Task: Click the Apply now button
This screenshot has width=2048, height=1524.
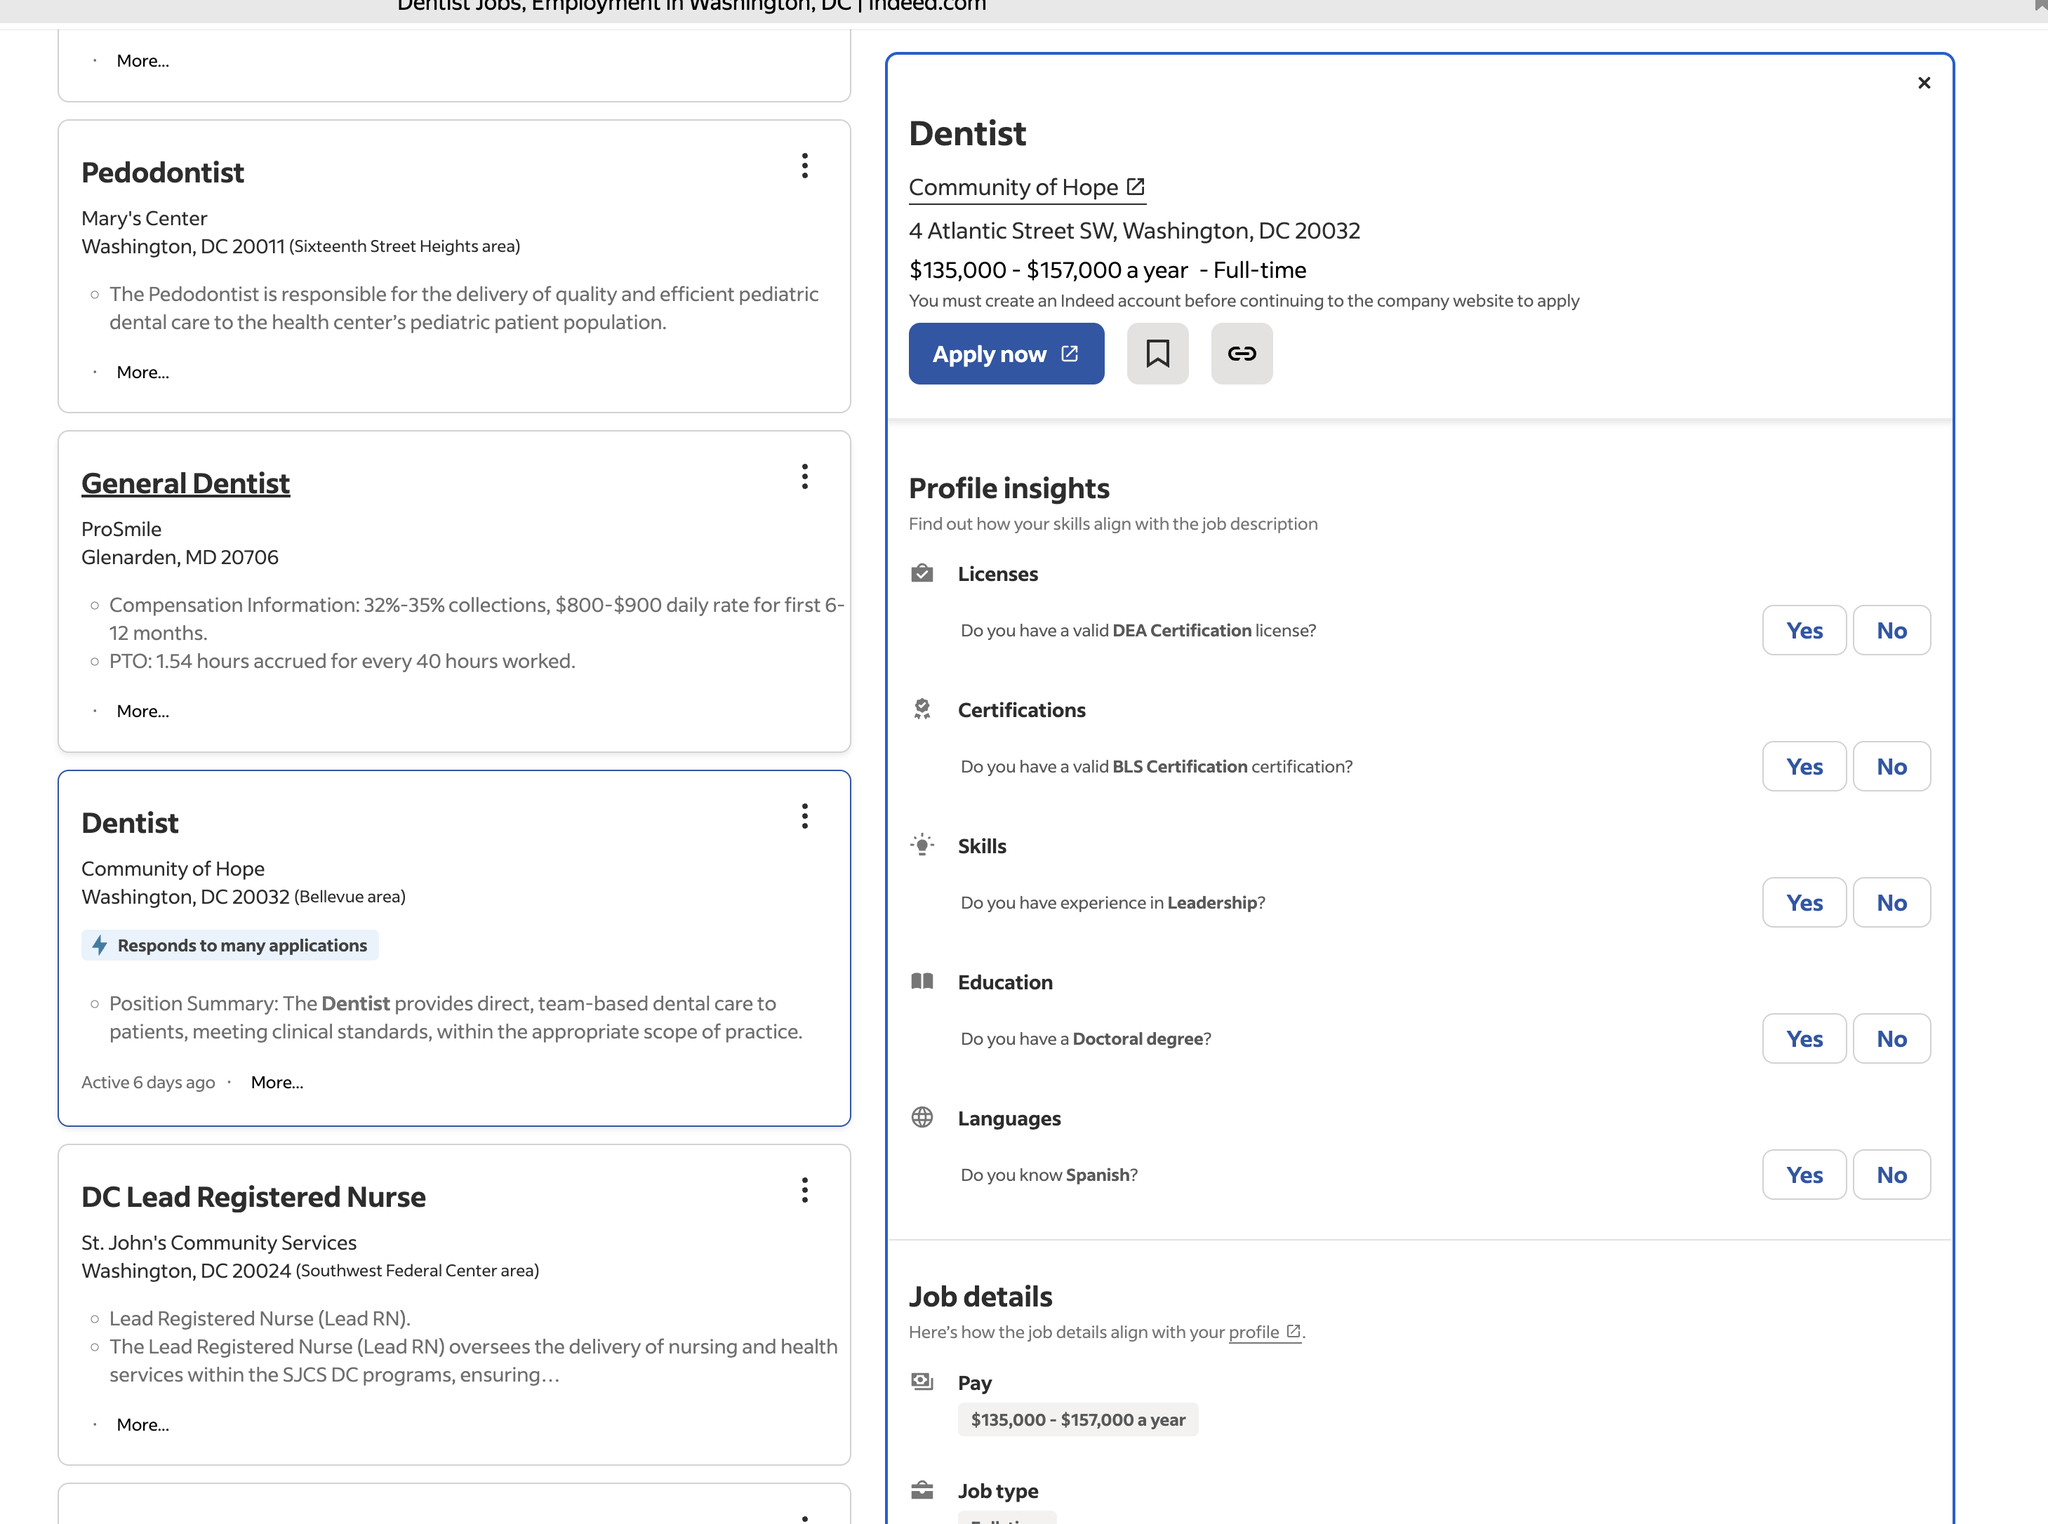Action: pos(1005,353)
